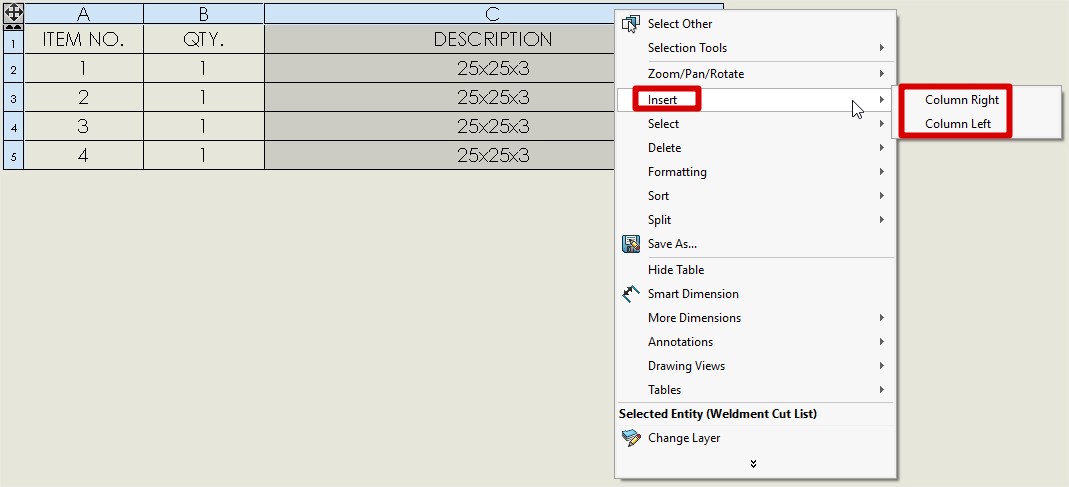The image size is (1069, 487).
Task: Click the Select Other cursor icon
Action: click(x=631, y=24)
